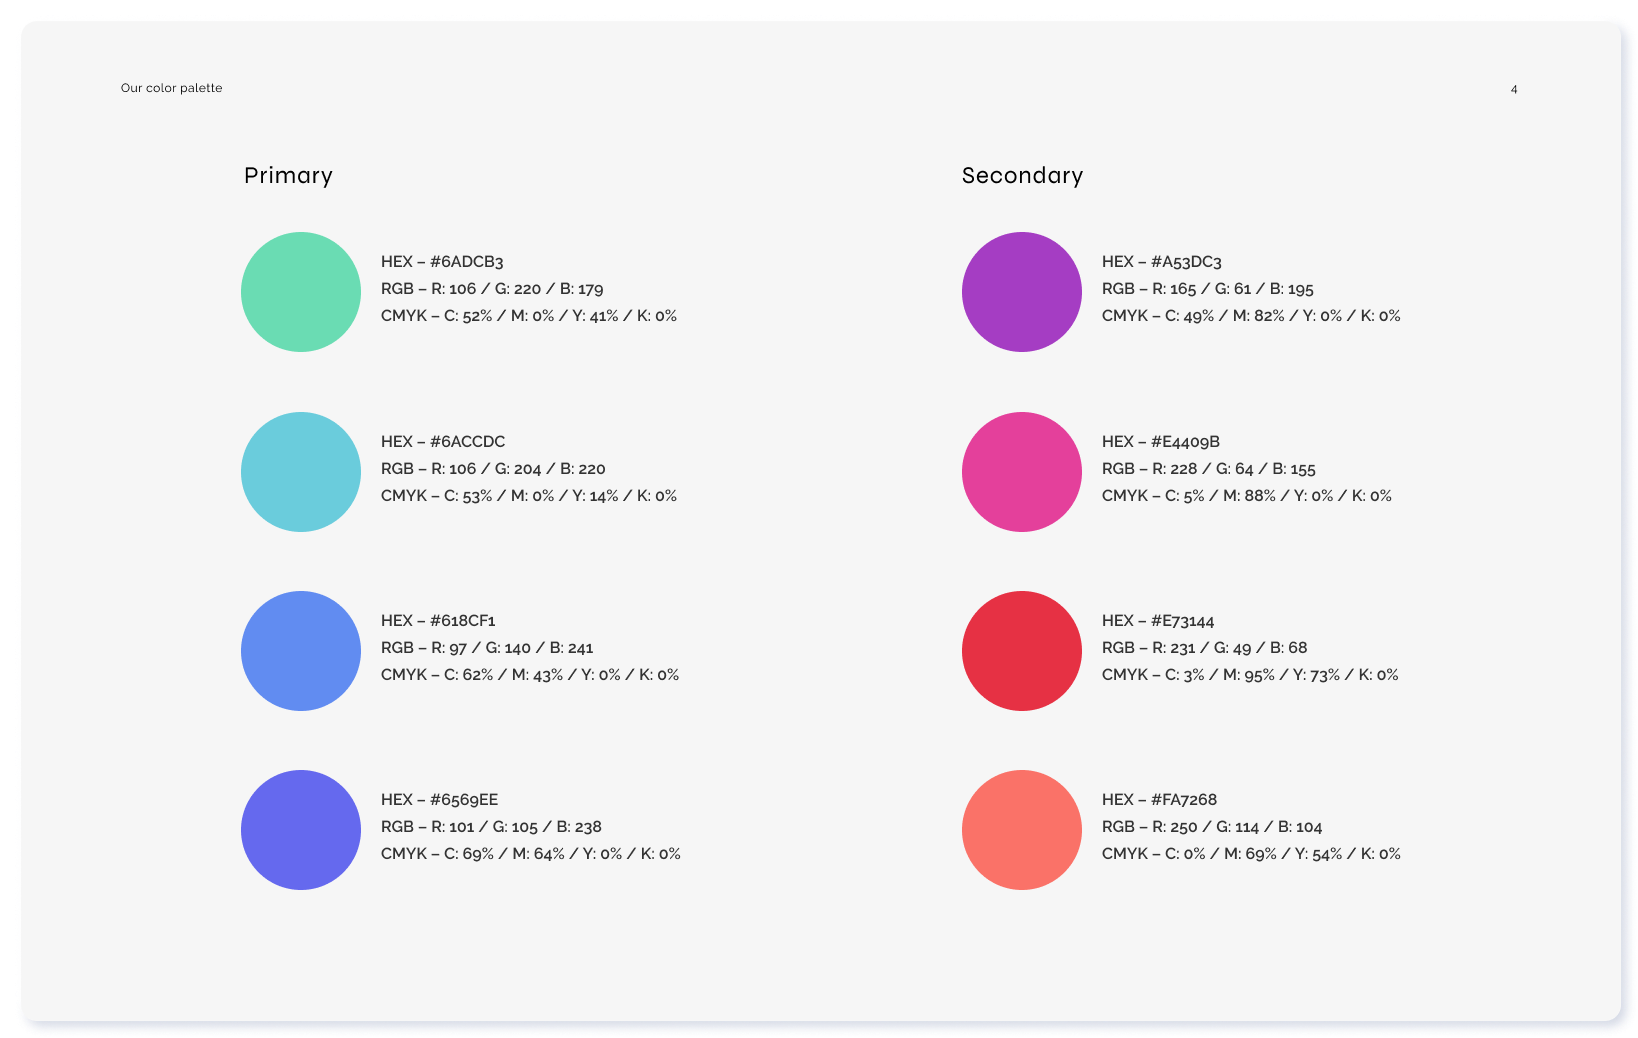
Task: Click the pink #E4409B color circle
Action: click(x=1022, y=472)
